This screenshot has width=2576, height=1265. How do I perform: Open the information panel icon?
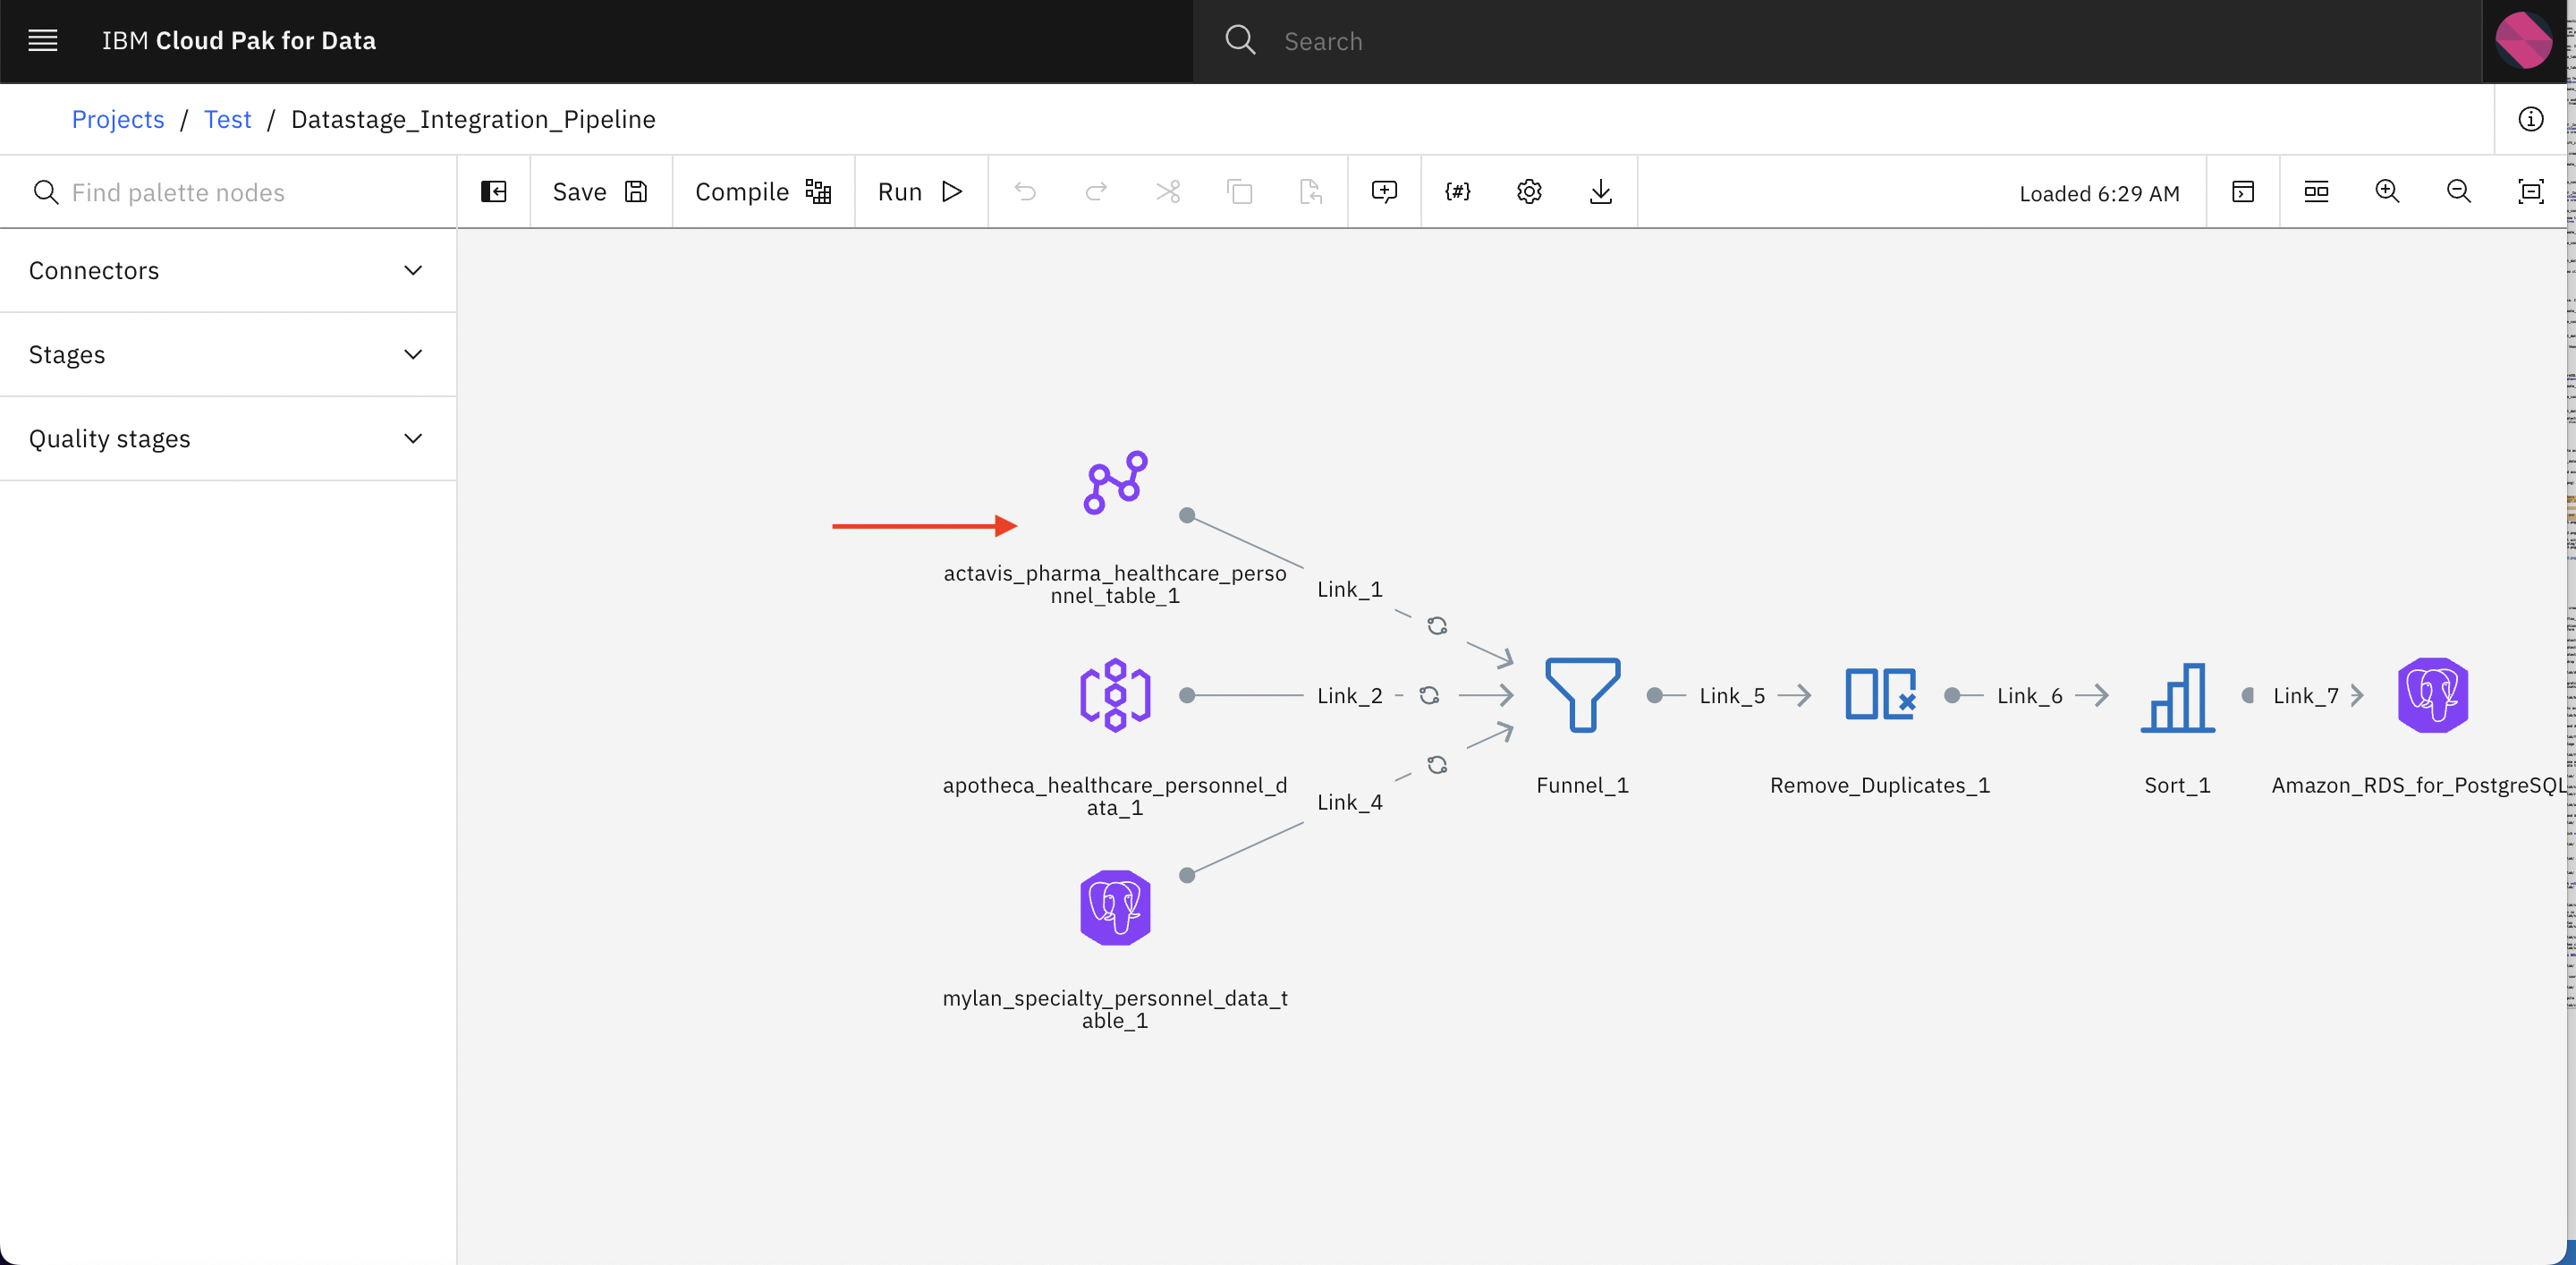pos(2530,119)
